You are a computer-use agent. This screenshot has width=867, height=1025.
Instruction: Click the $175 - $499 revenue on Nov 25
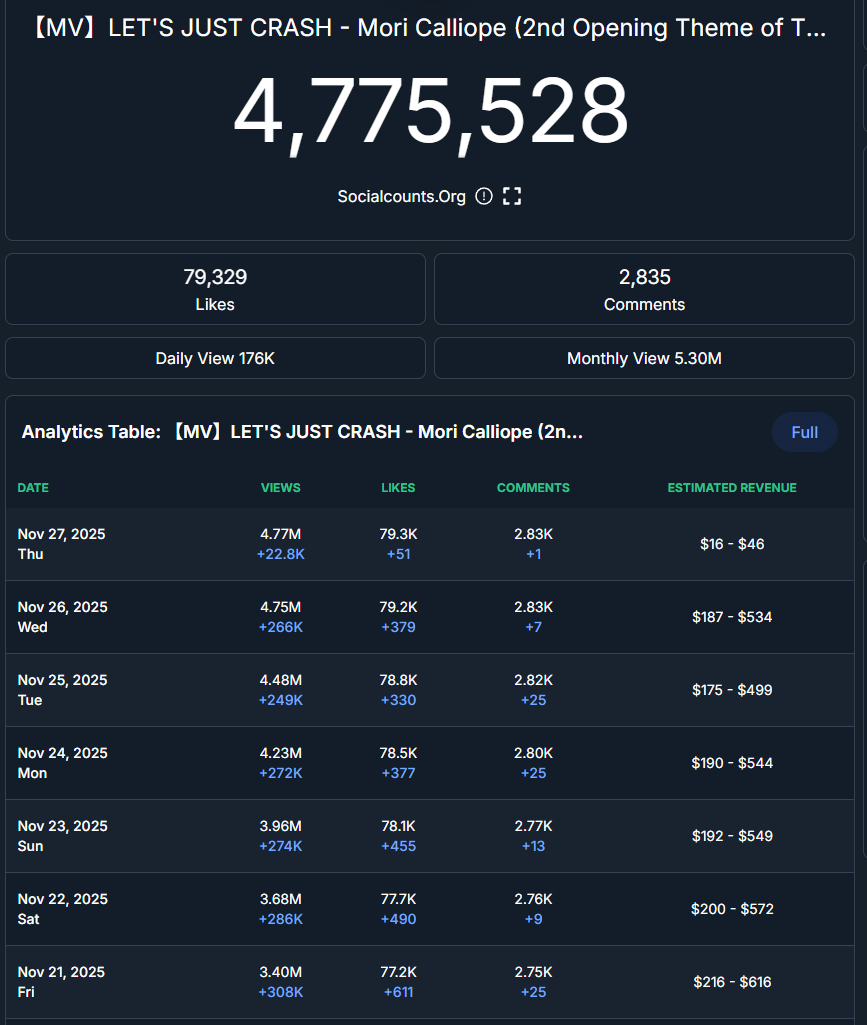pos(732,690)
